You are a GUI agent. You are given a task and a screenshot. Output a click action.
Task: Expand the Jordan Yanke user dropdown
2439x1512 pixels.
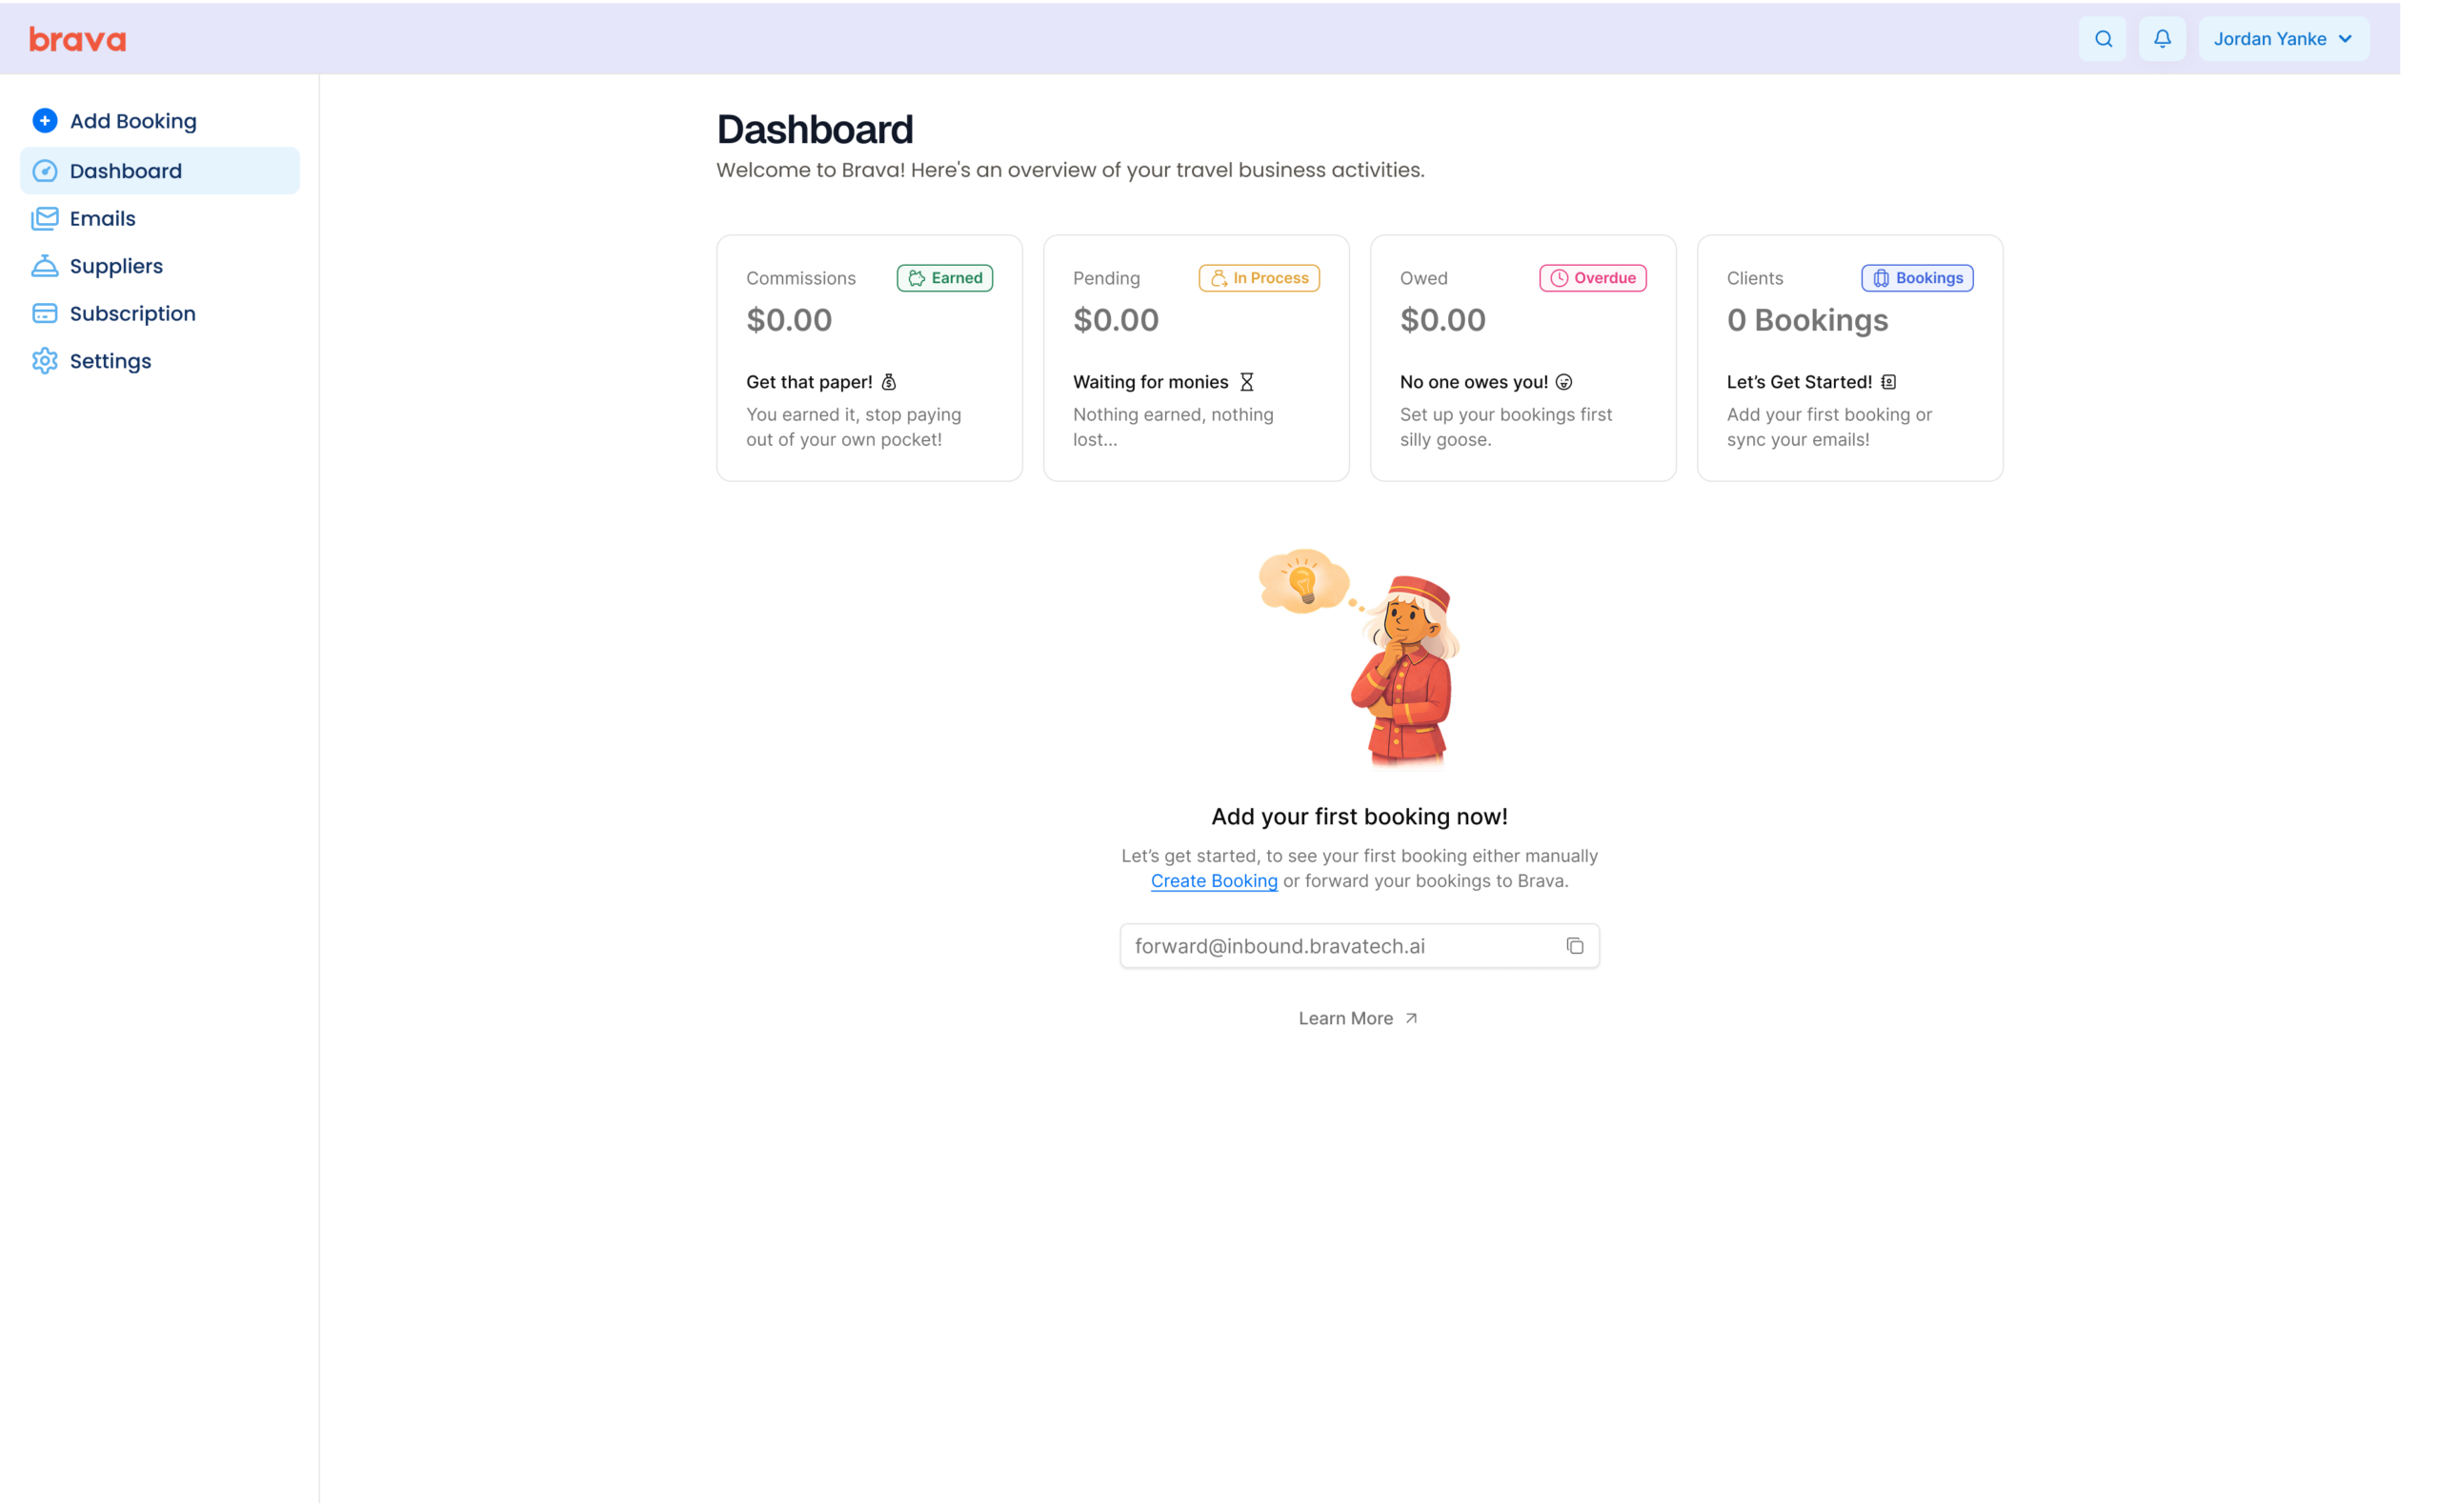2283,39
